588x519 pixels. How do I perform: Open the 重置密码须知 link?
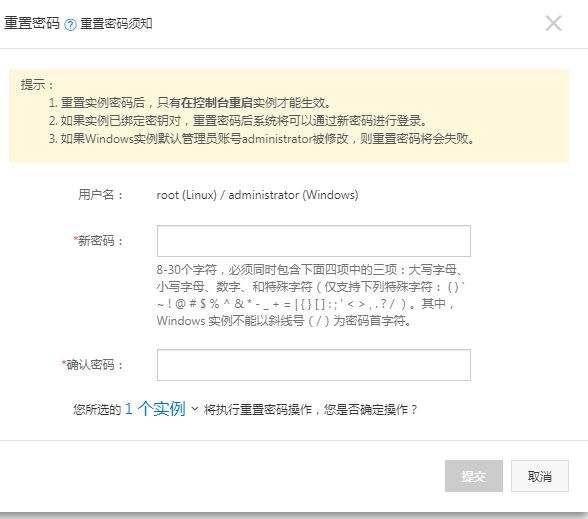point(116,24)
